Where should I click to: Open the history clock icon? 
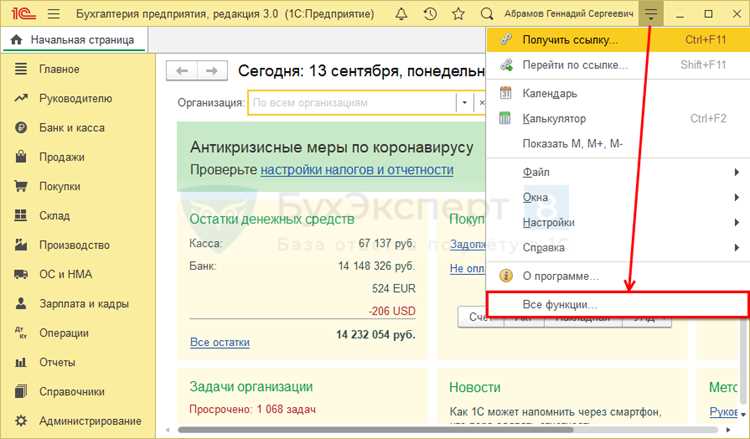coord(430,14)
